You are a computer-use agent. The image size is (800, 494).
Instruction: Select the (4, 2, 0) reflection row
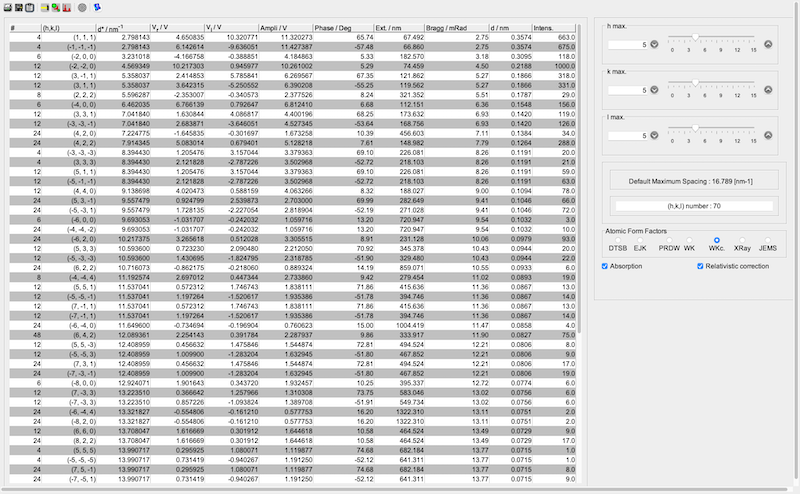coord(292,133)
